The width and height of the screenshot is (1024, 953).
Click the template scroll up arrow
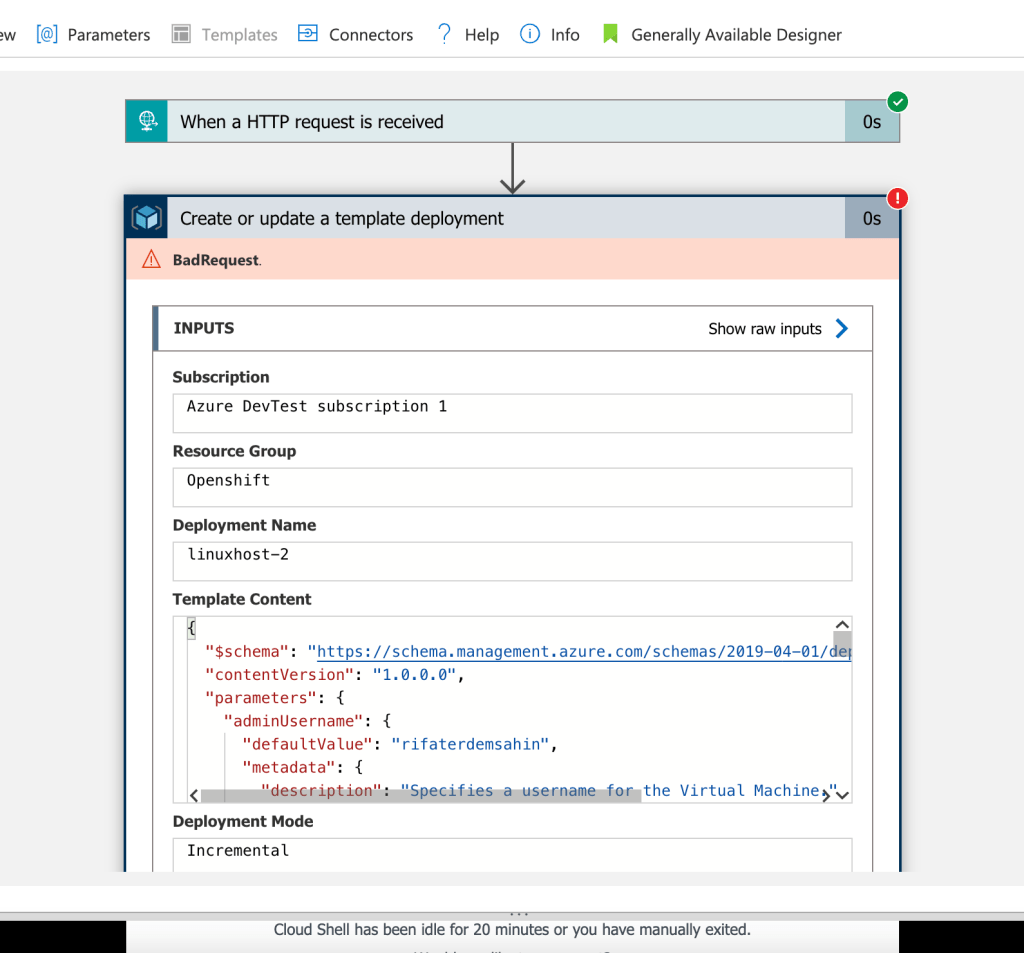pos(842,625)
